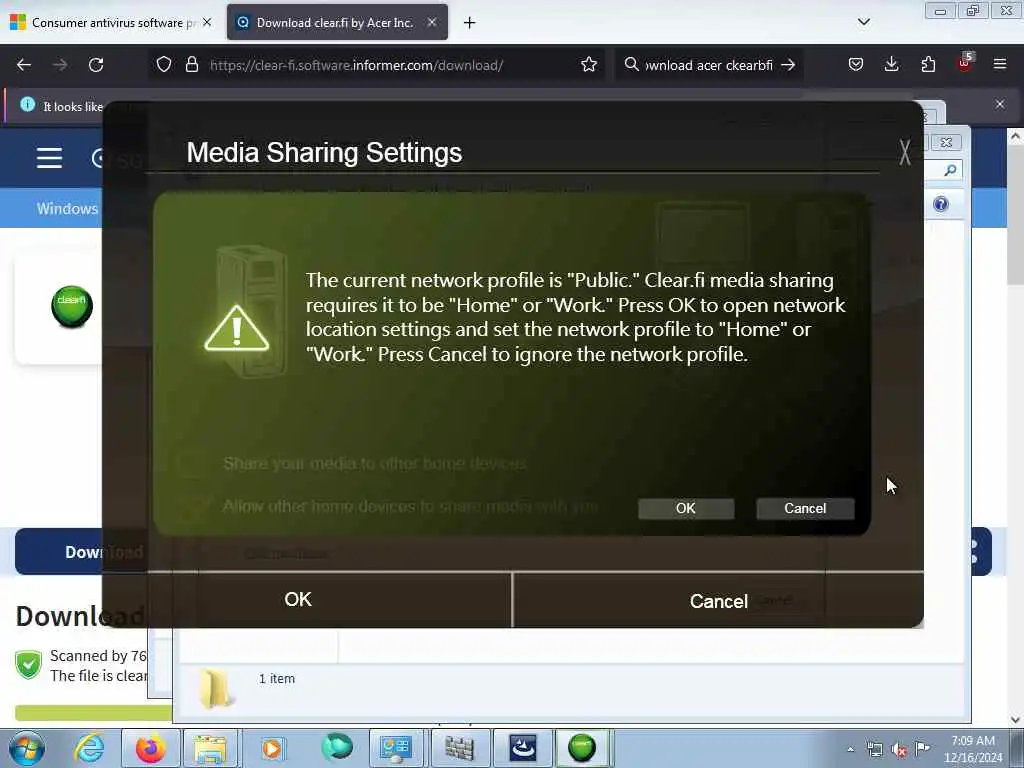Click the green shield scanned icon
1024x768 pixels.
point(29,665)
